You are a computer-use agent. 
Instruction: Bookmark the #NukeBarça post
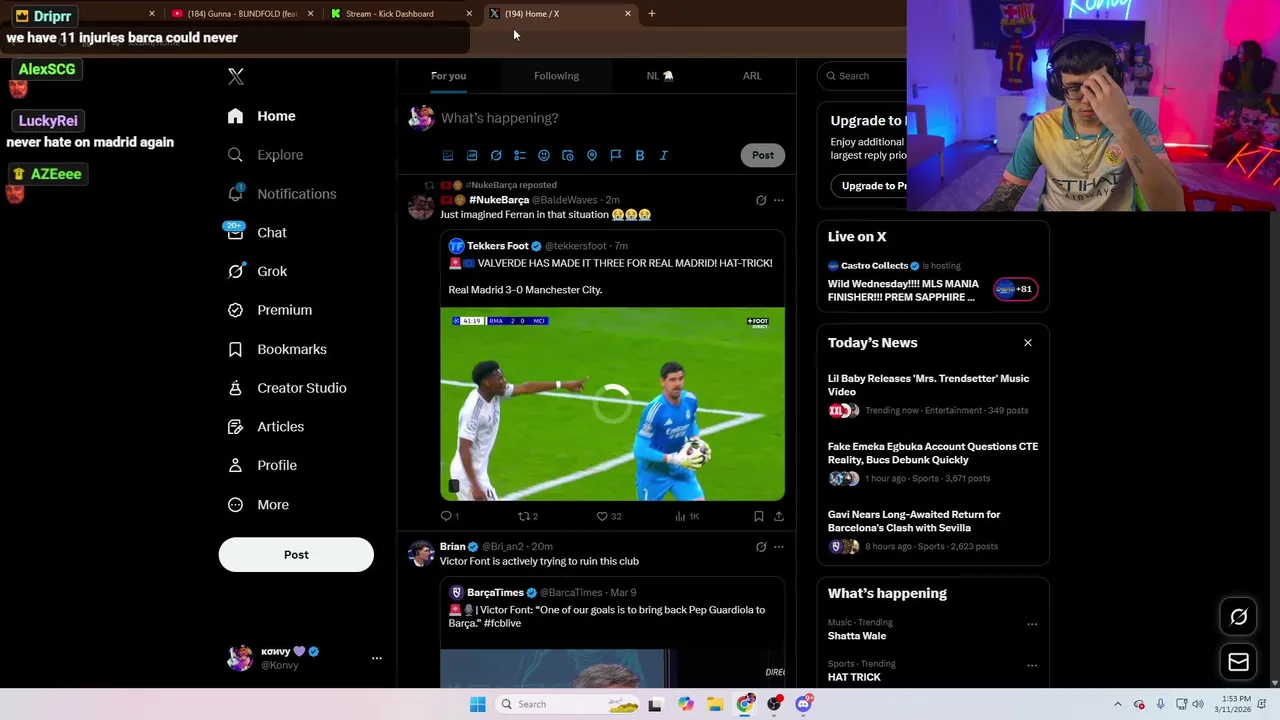tap(759, 516)
